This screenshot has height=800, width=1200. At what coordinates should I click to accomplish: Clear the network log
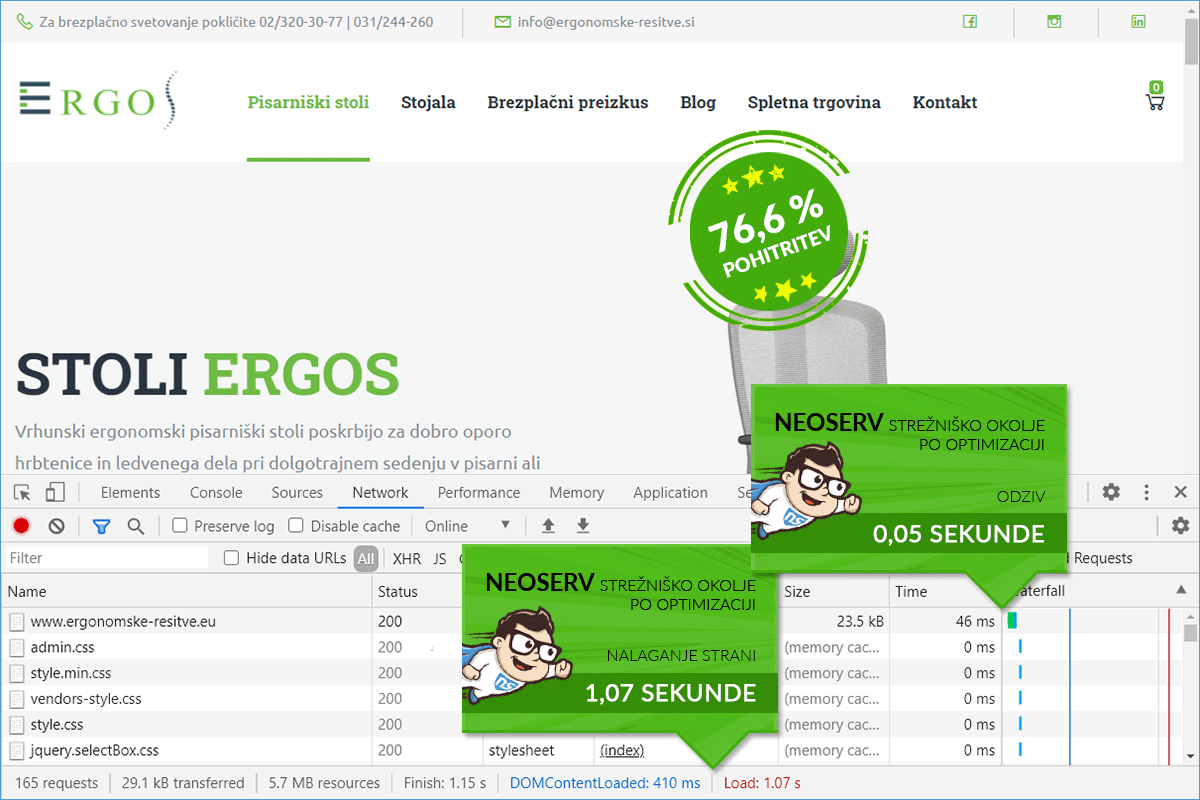tap(57, 526)
